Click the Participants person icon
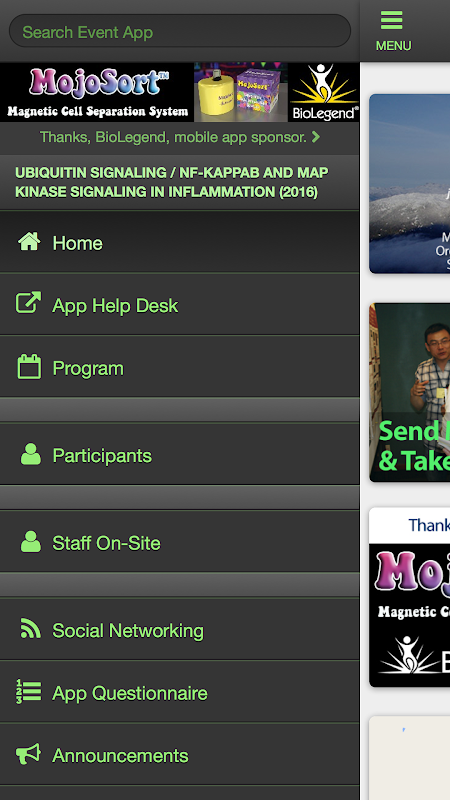The image size is (450, 800). (31, 454)
